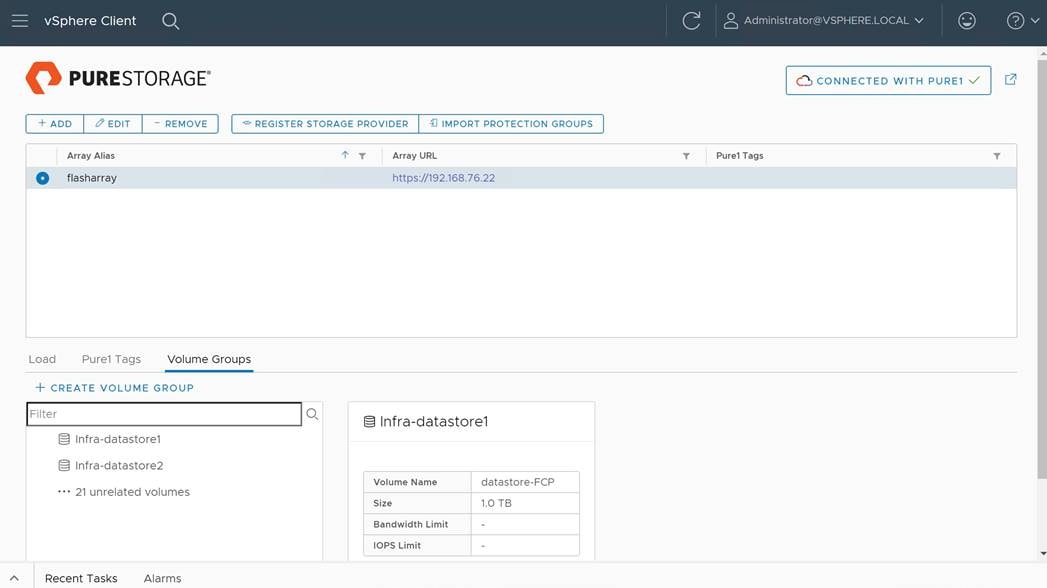Screen dimensions: 1047x588
Task: Open the help question mark menu
Action: (x=1022, y=21)
